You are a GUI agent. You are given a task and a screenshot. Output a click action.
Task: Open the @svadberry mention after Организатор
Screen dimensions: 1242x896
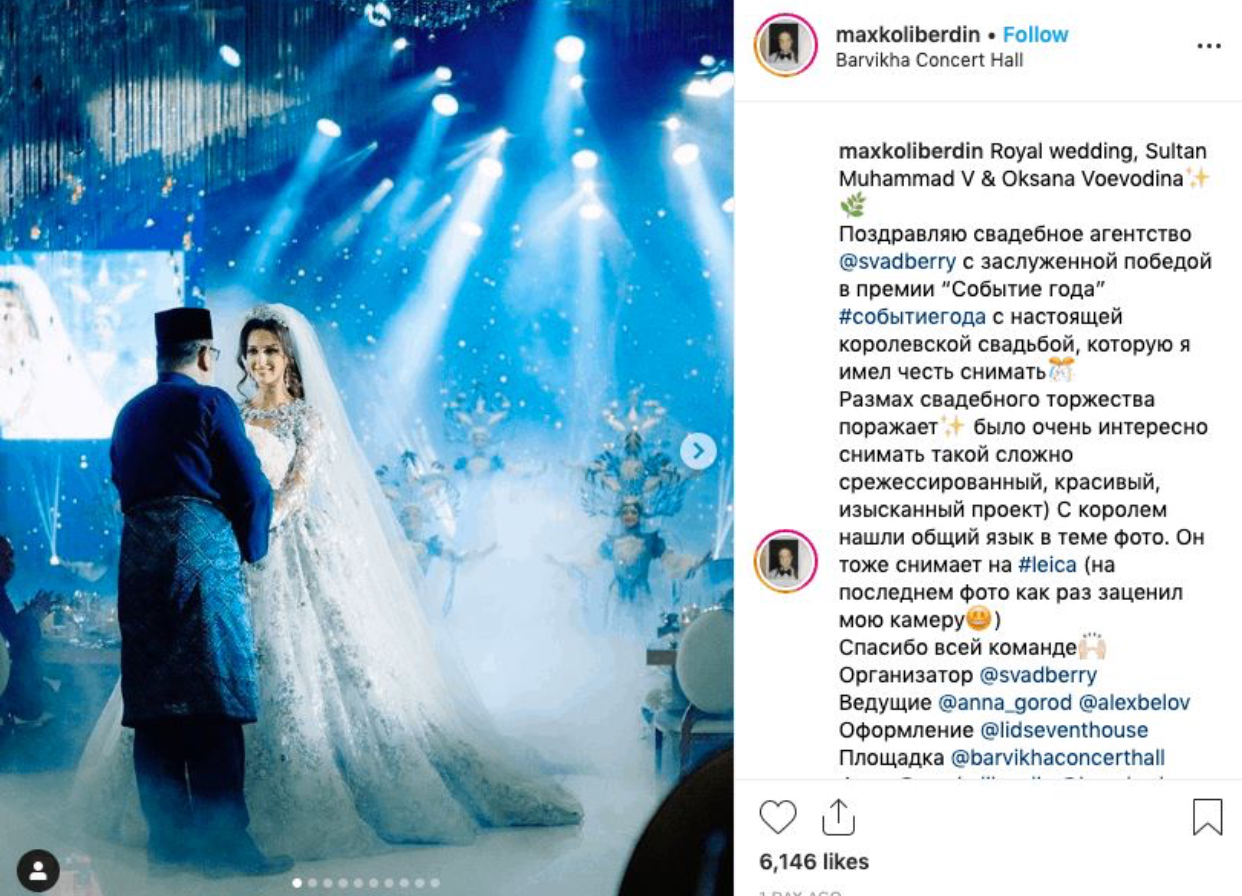tap(1038, 675)
